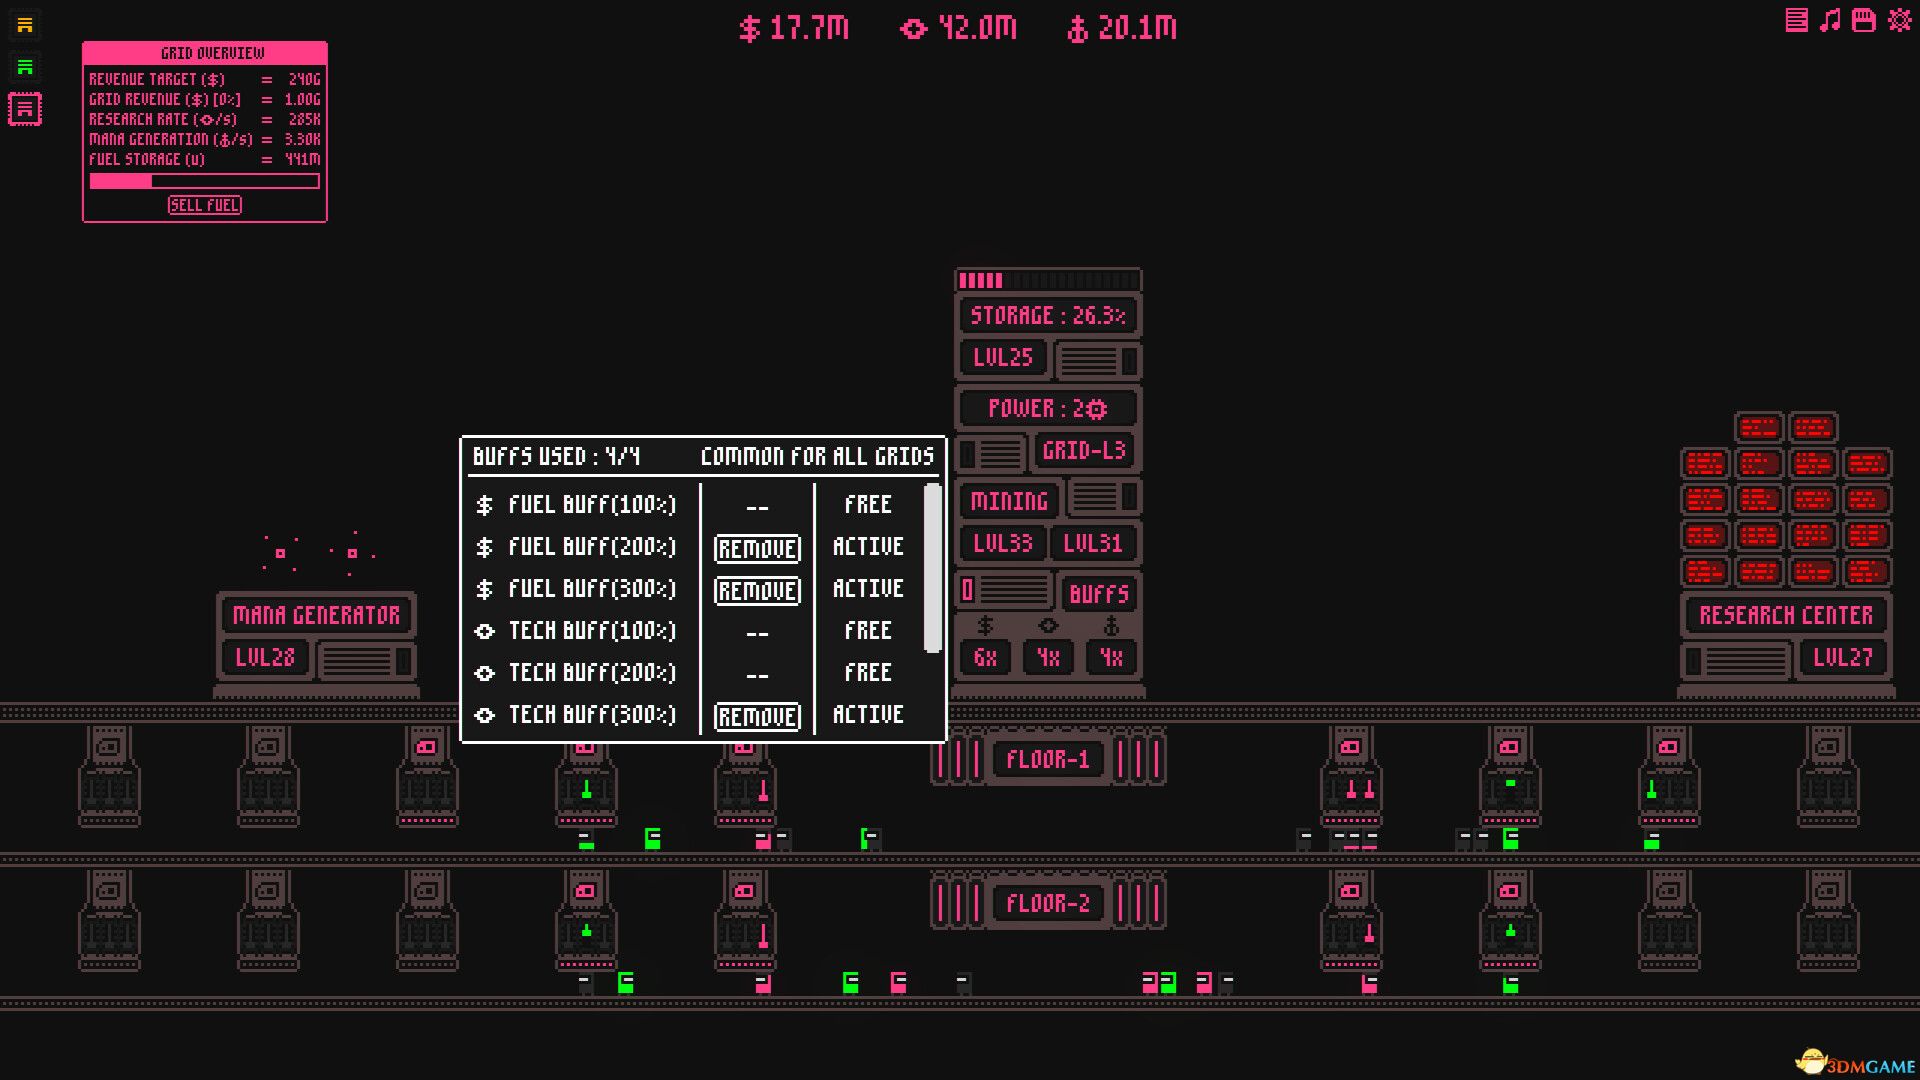
Task: Remove the Fuel Buff 200% buff
Action: point(757,548)
